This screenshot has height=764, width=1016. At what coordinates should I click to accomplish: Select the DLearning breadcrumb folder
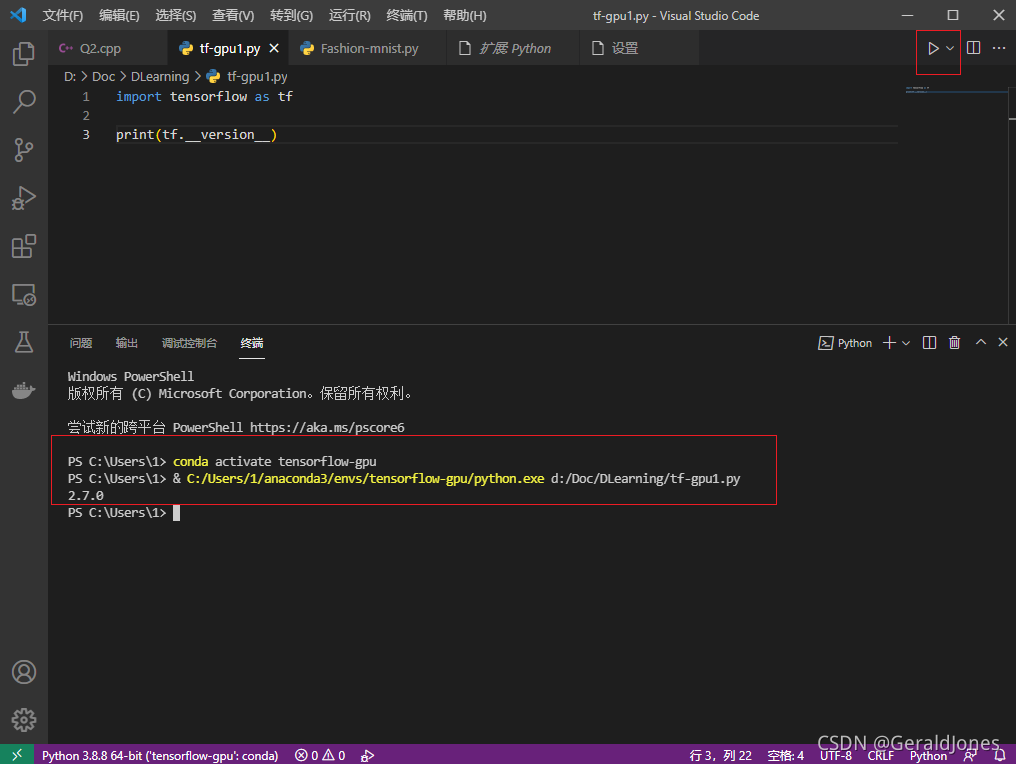[160, 76]
